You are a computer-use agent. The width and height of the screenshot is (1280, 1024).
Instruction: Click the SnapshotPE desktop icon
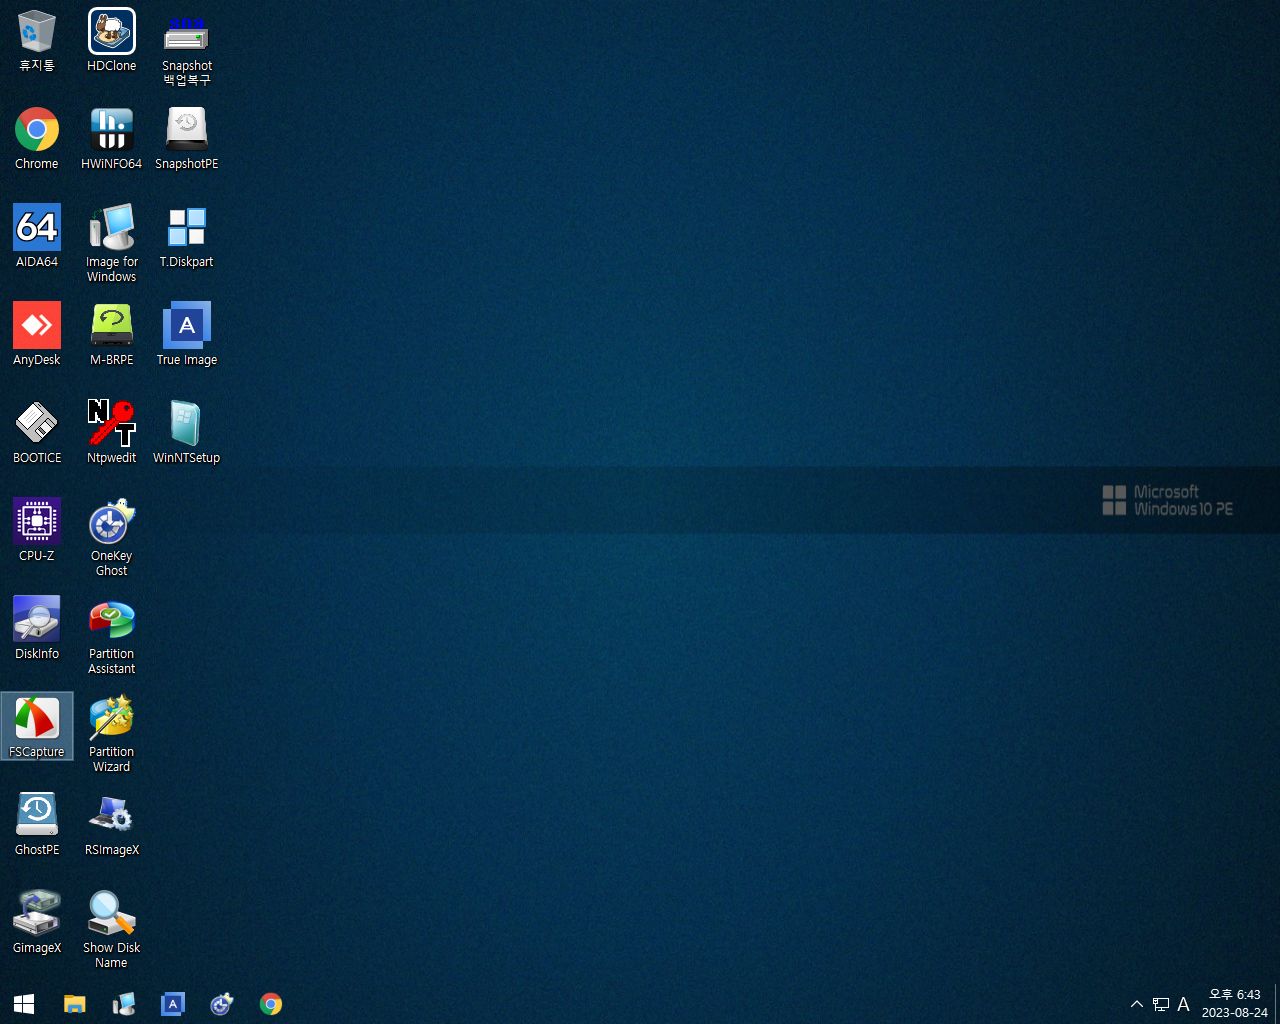[x=187, y=139]
